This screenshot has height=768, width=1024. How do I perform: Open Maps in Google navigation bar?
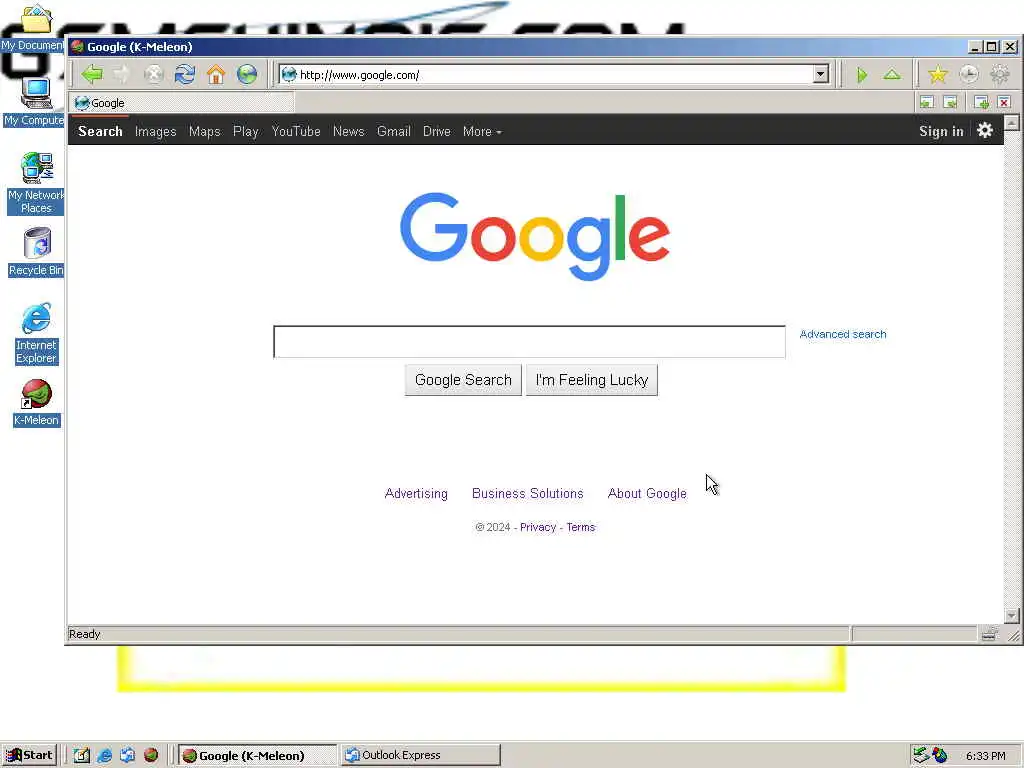pos(204,131)
